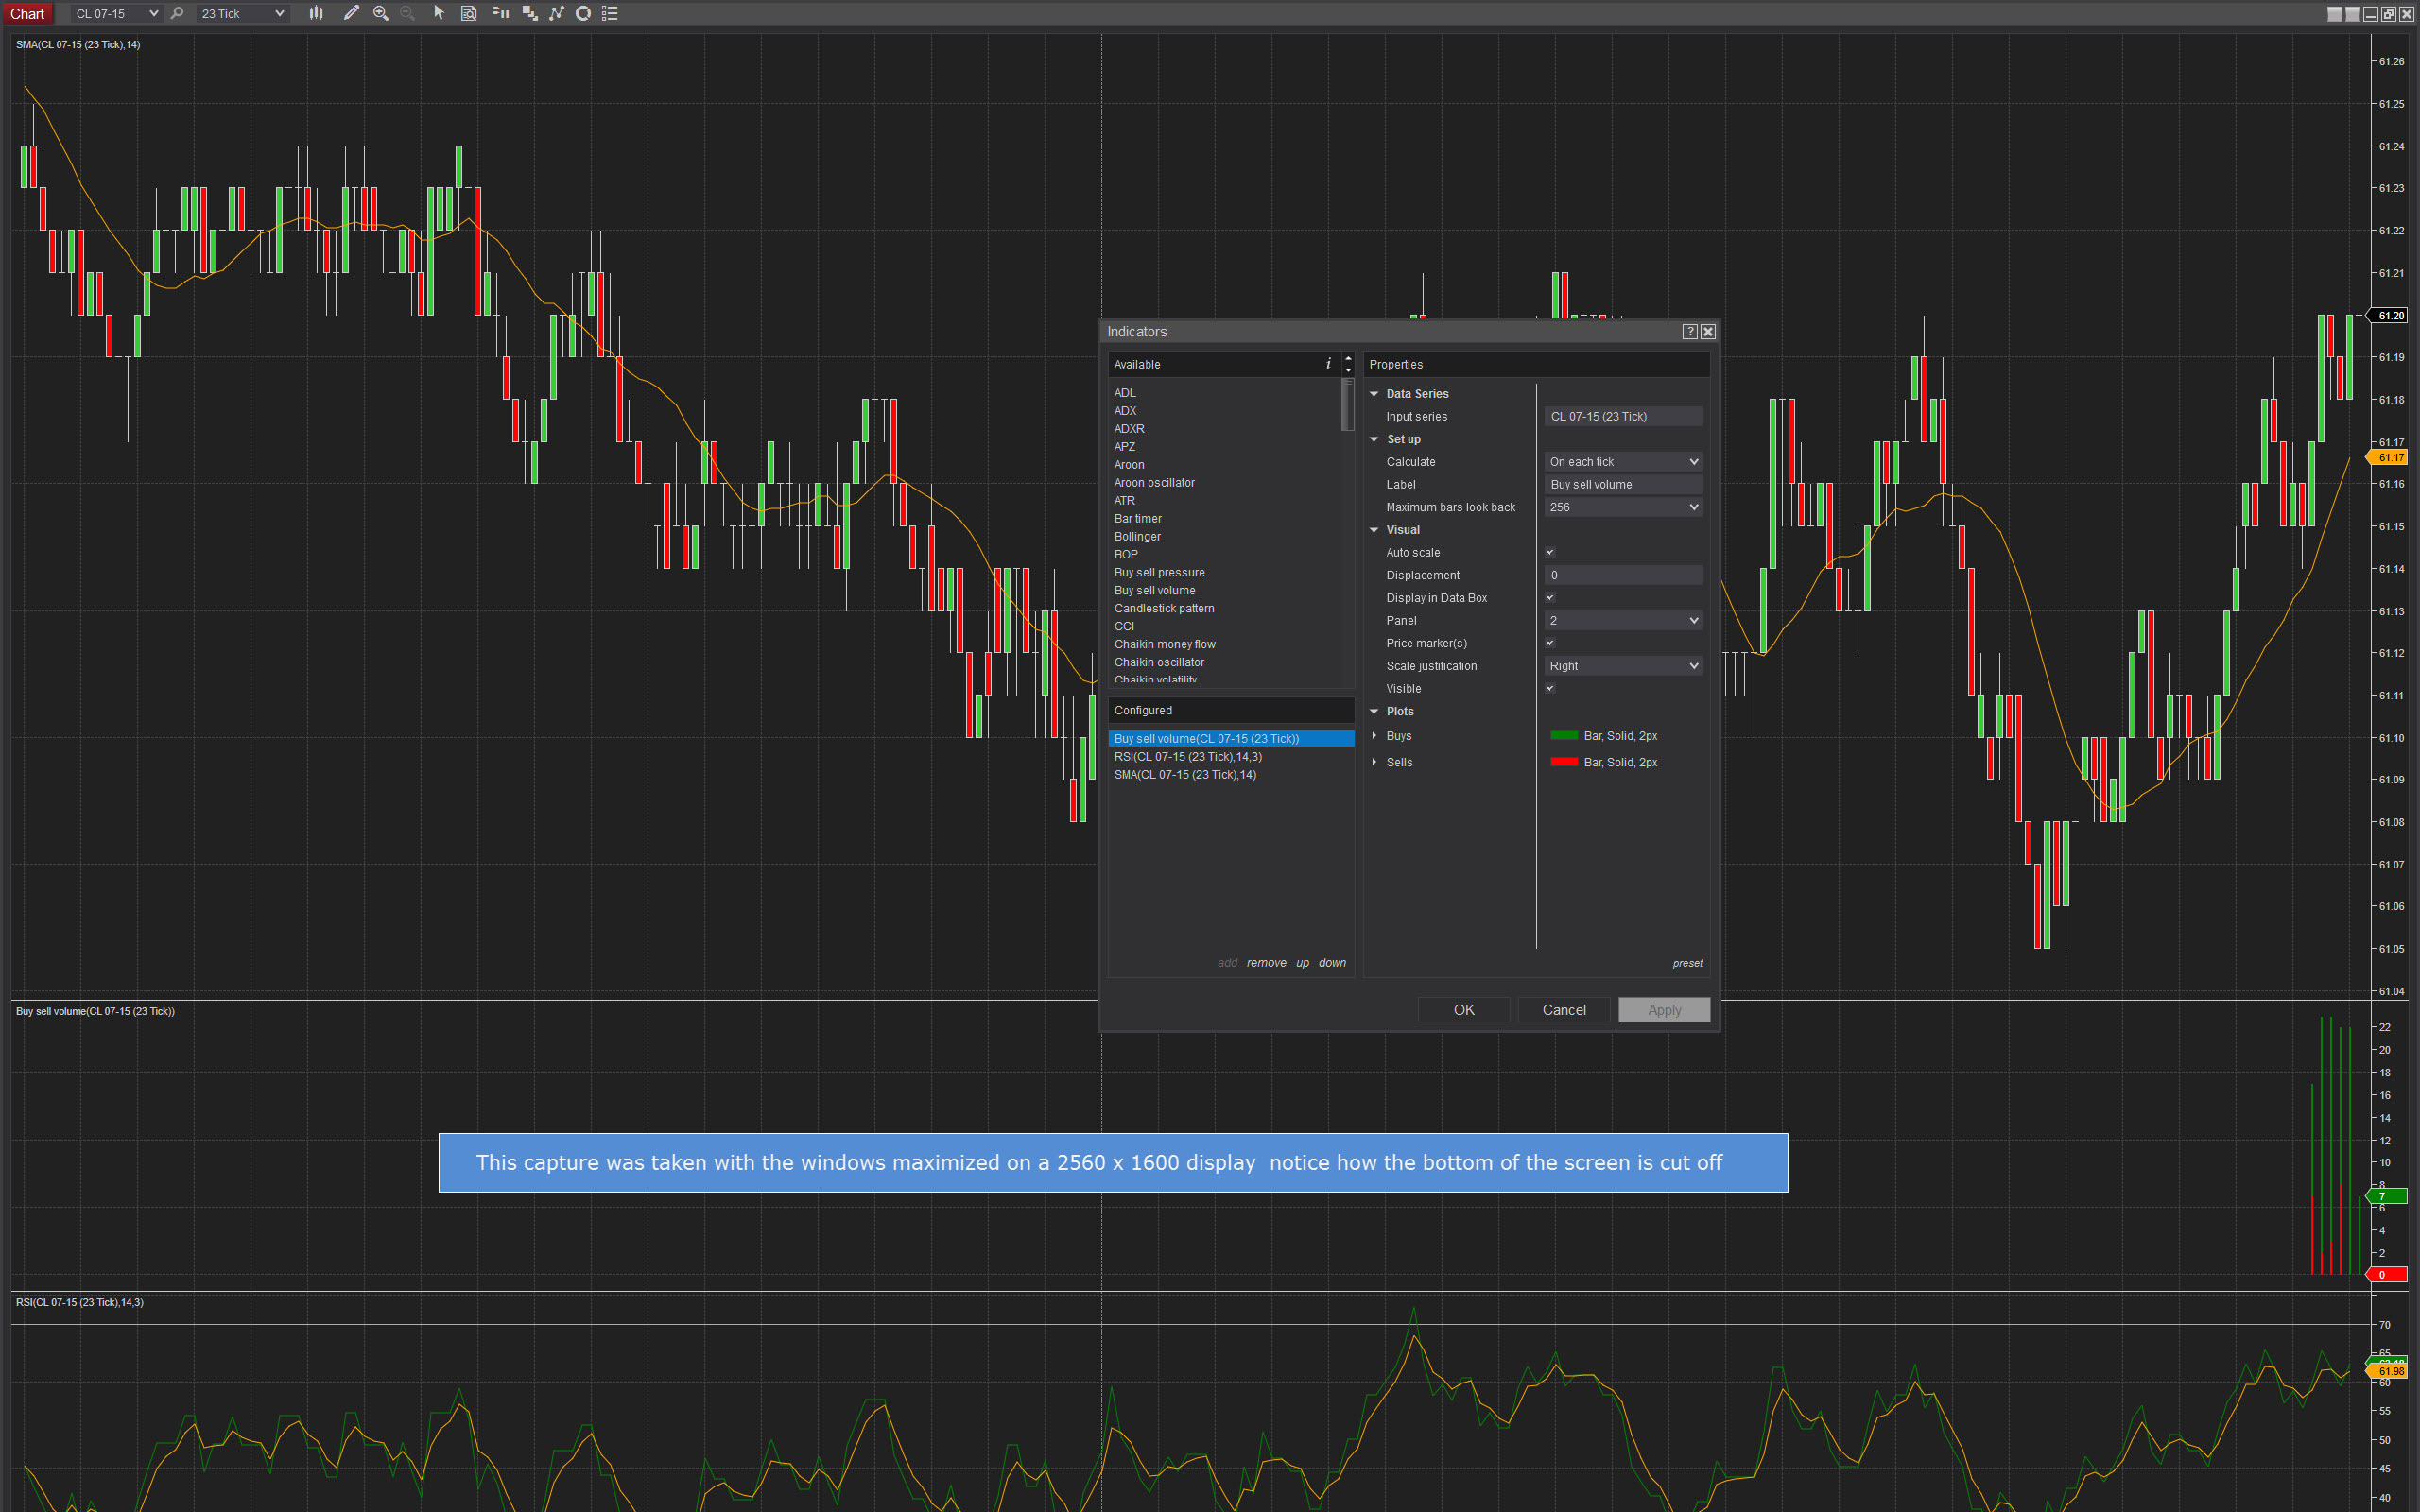Click the zoom in magnifier icon
Viewport: 2420px width, 1512px height.
tap(381, 13)
